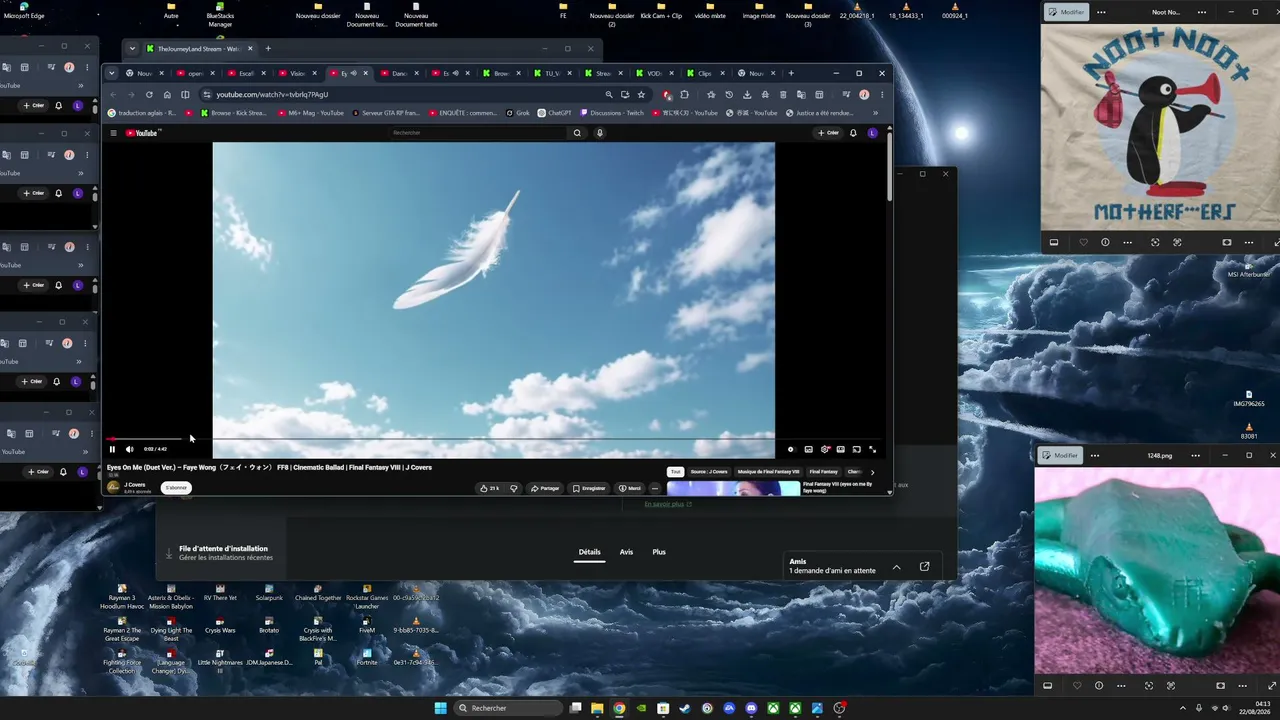The image size is (1280, 720).
Task: Switch to theater mode in YouTube player
Action: point(841,449)
